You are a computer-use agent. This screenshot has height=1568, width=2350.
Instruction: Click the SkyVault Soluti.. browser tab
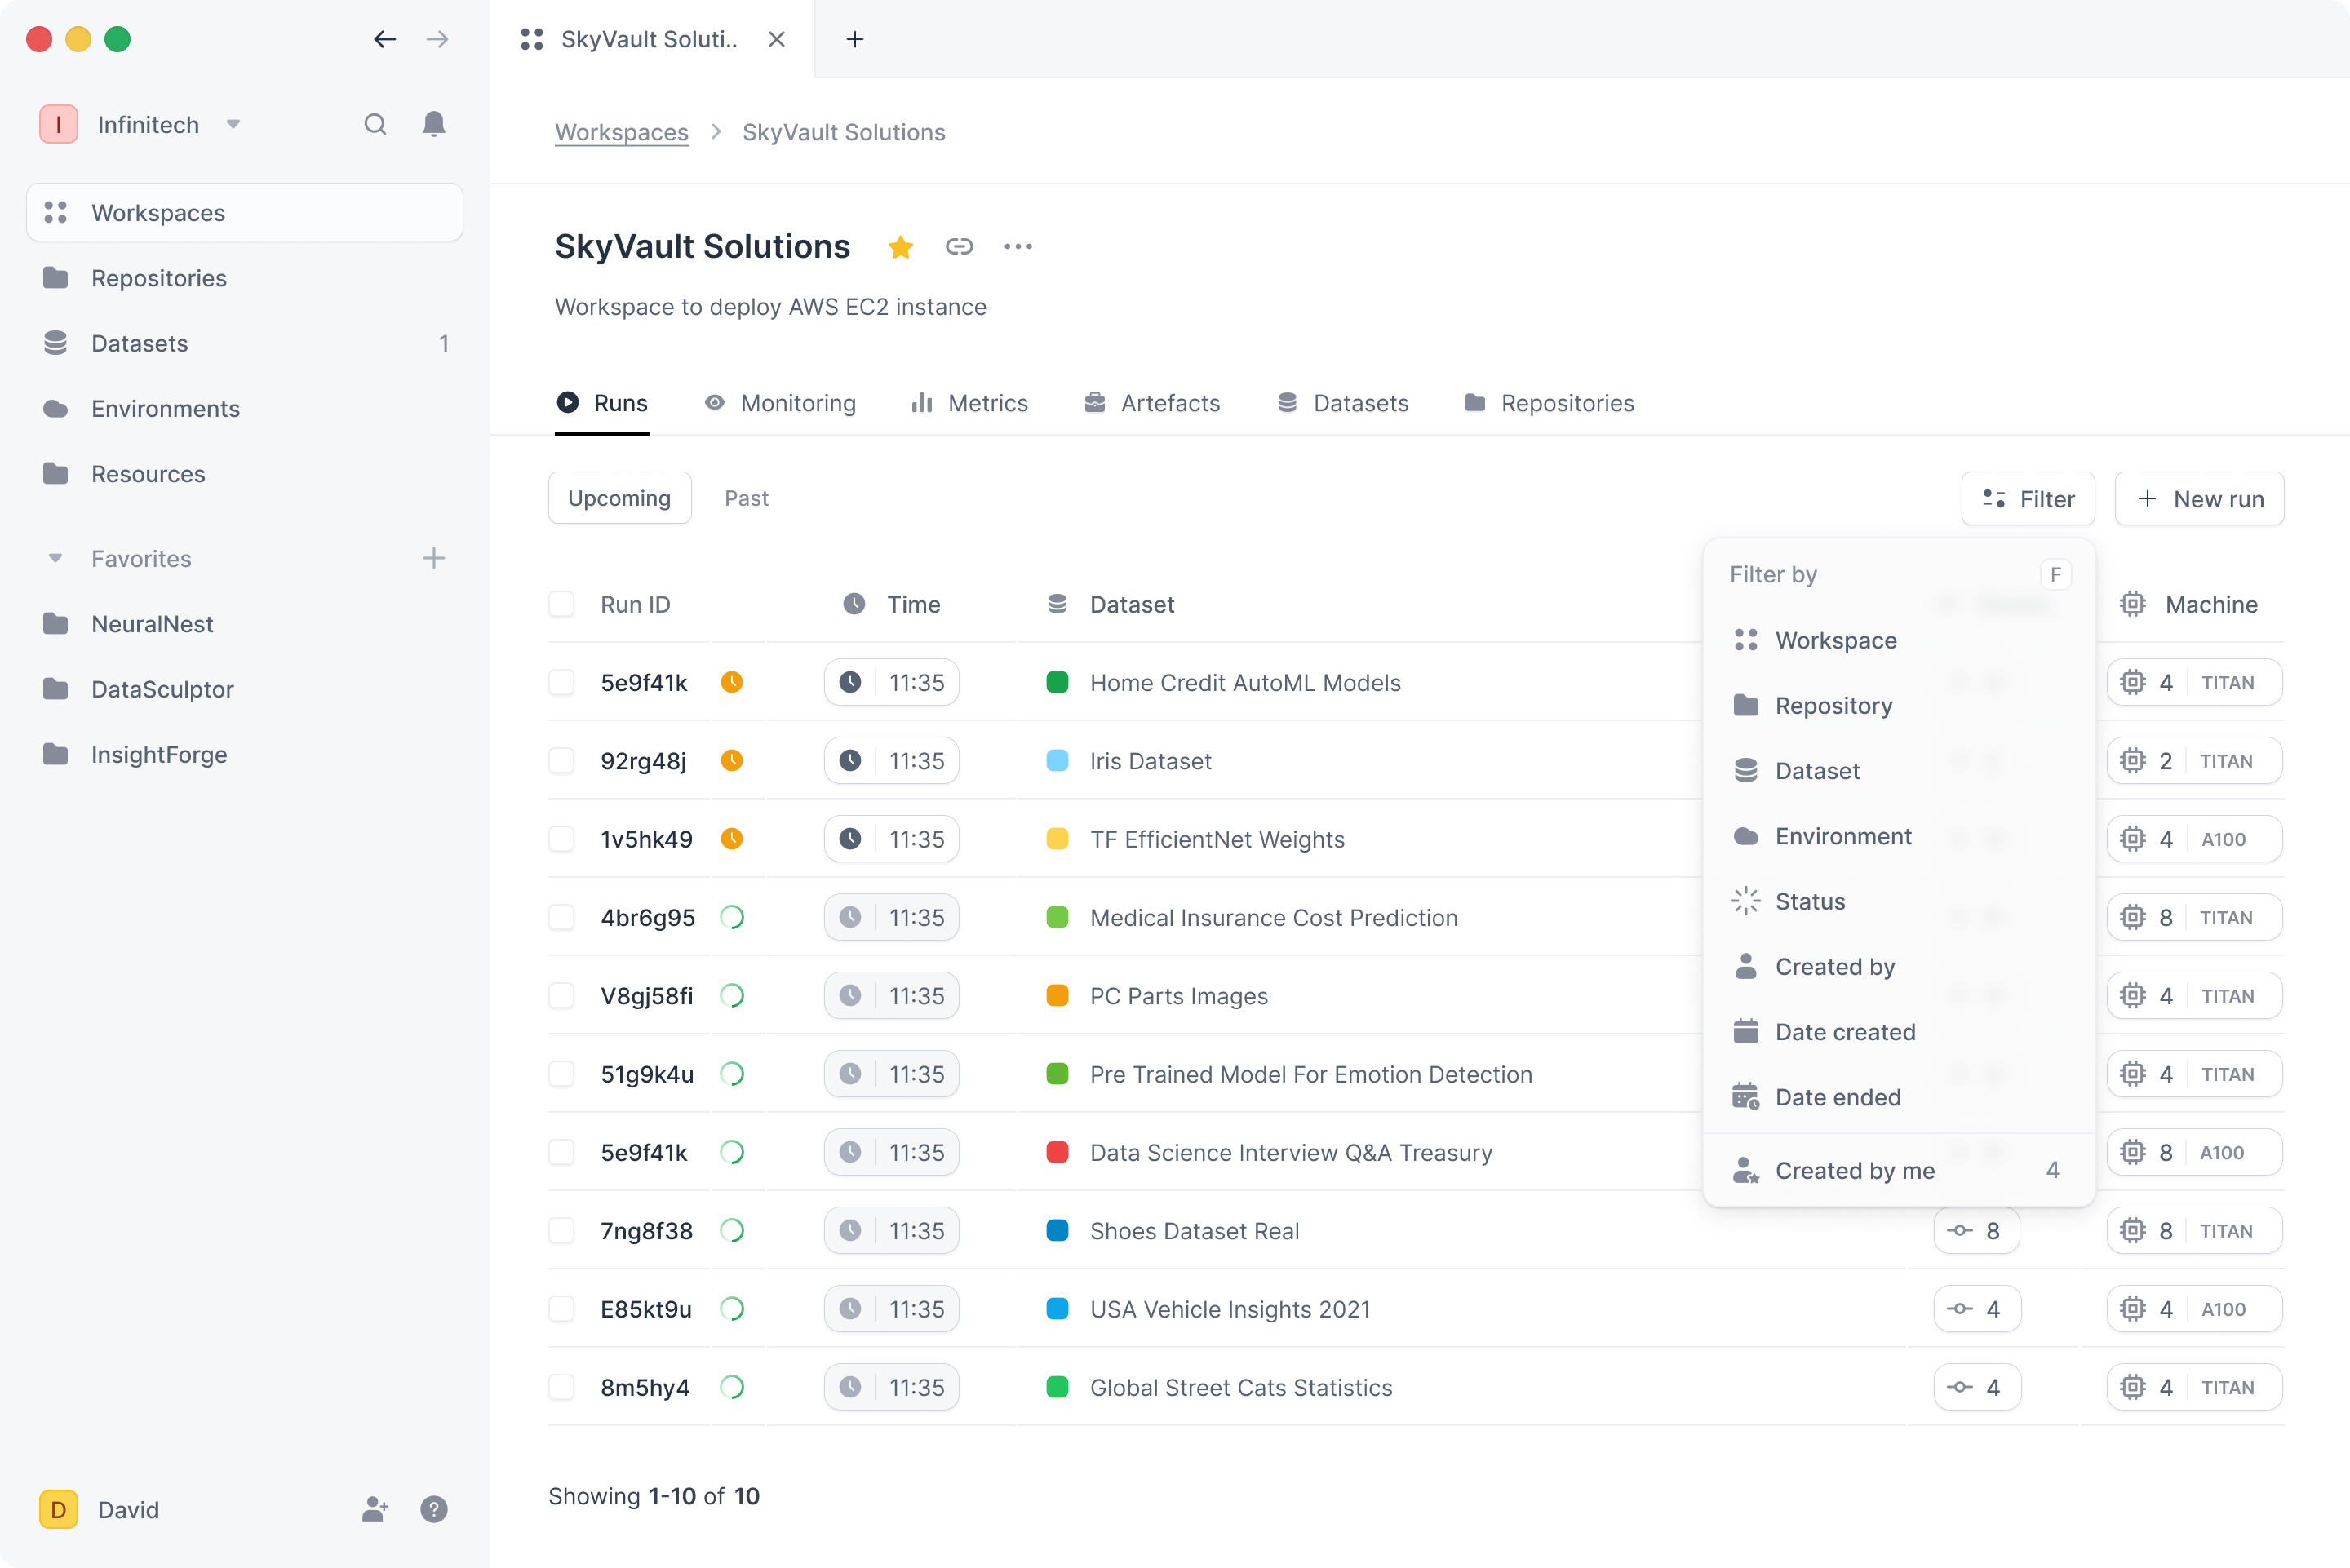650,39
